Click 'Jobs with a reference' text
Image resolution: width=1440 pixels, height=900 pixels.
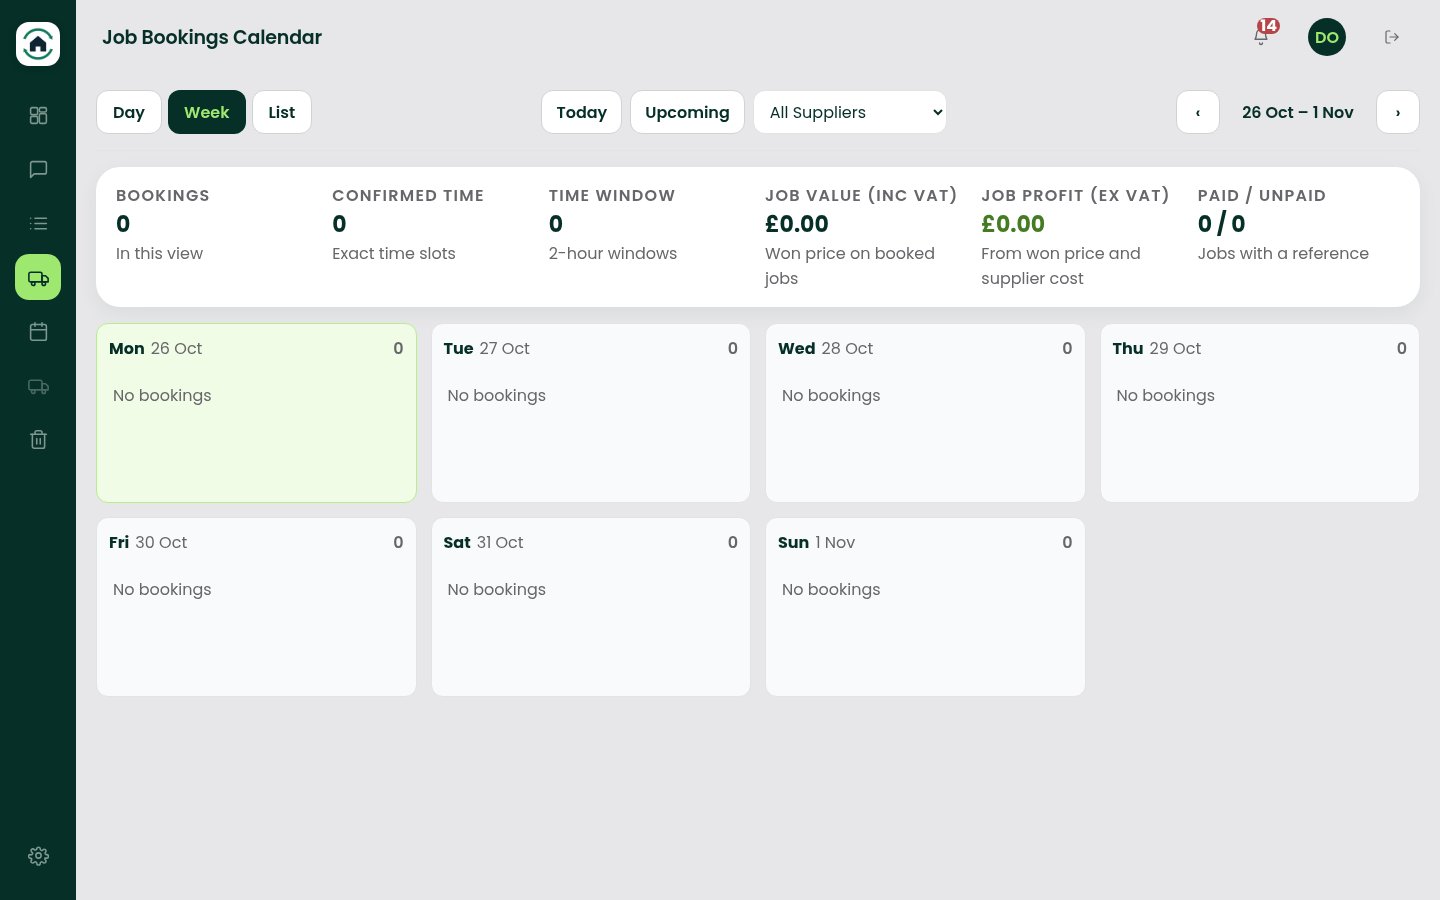tap(1283, 253)
